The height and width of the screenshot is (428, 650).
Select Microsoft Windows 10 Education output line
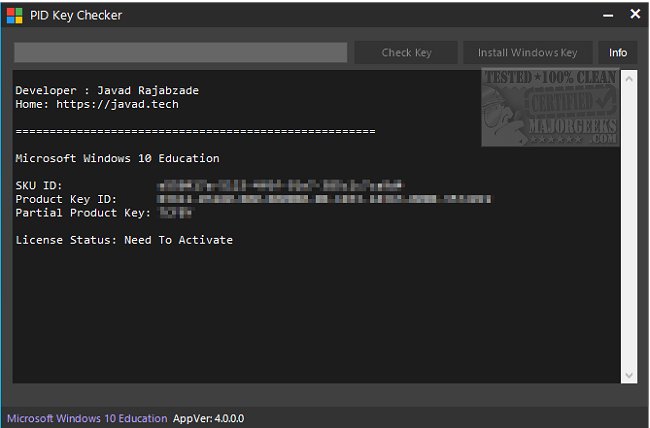(117, 158)
